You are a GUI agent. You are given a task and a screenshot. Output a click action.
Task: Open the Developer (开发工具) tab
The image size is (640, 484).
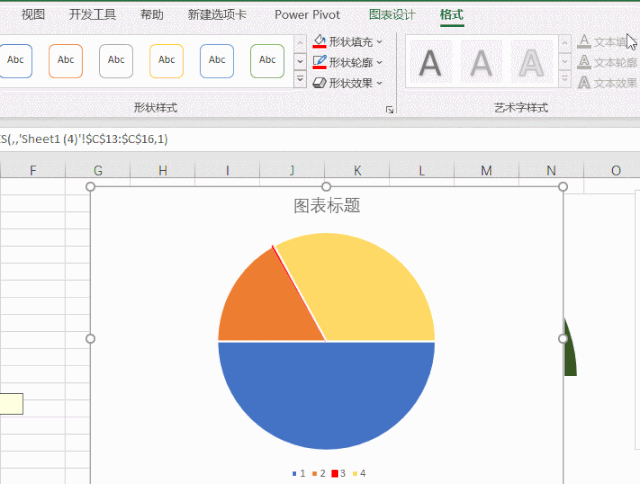pyautogui.click(x=93, y=15)
